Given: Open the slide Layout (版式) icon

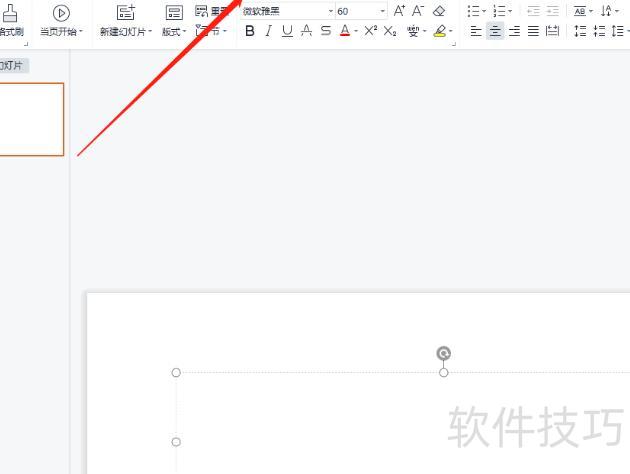Looking at the screenshot, I should click(174, 13).
